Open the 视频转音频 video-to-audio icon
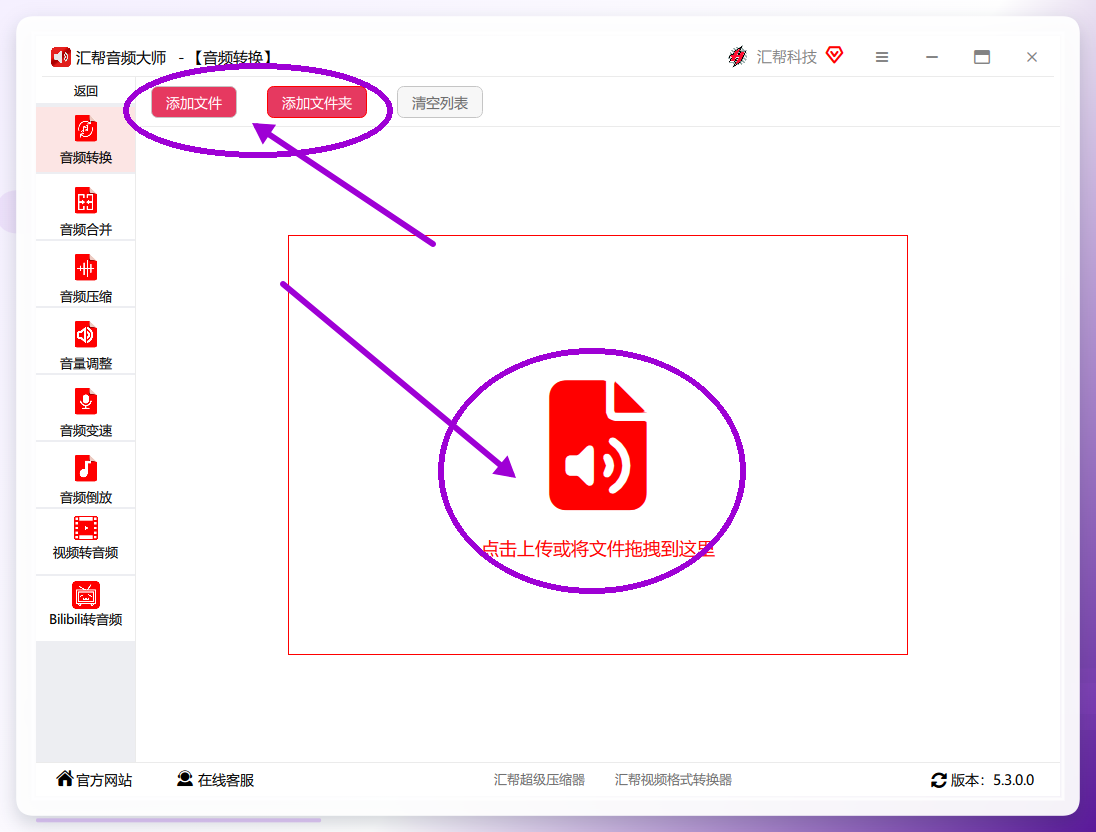The image size is (1096, 832). pos(85,528)
